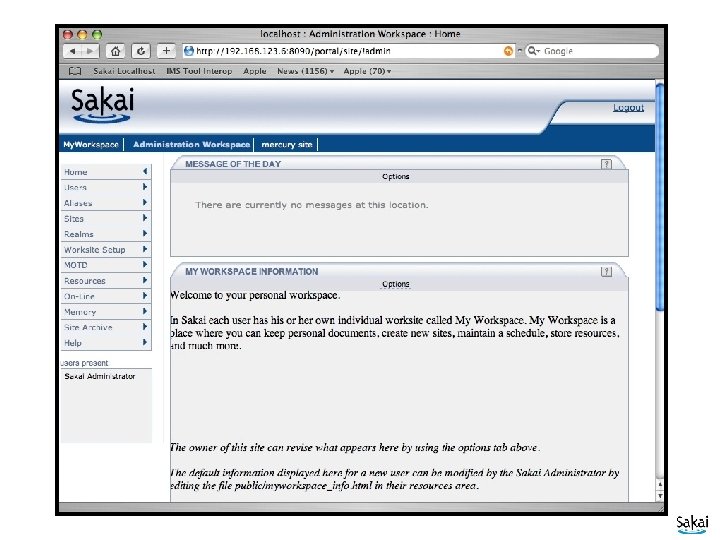Click Options under Message of the Day
This screenshot has width=720, height=540.
pos(395,176)
